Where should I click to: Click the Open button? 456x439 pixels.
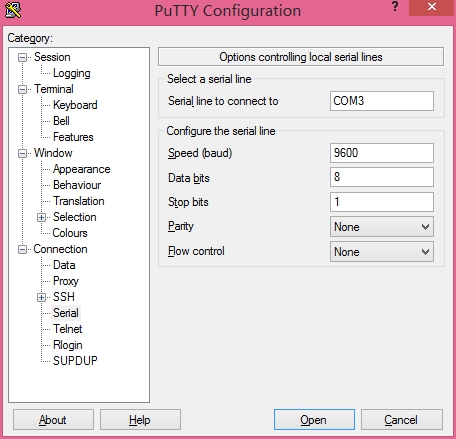[314, 420]
